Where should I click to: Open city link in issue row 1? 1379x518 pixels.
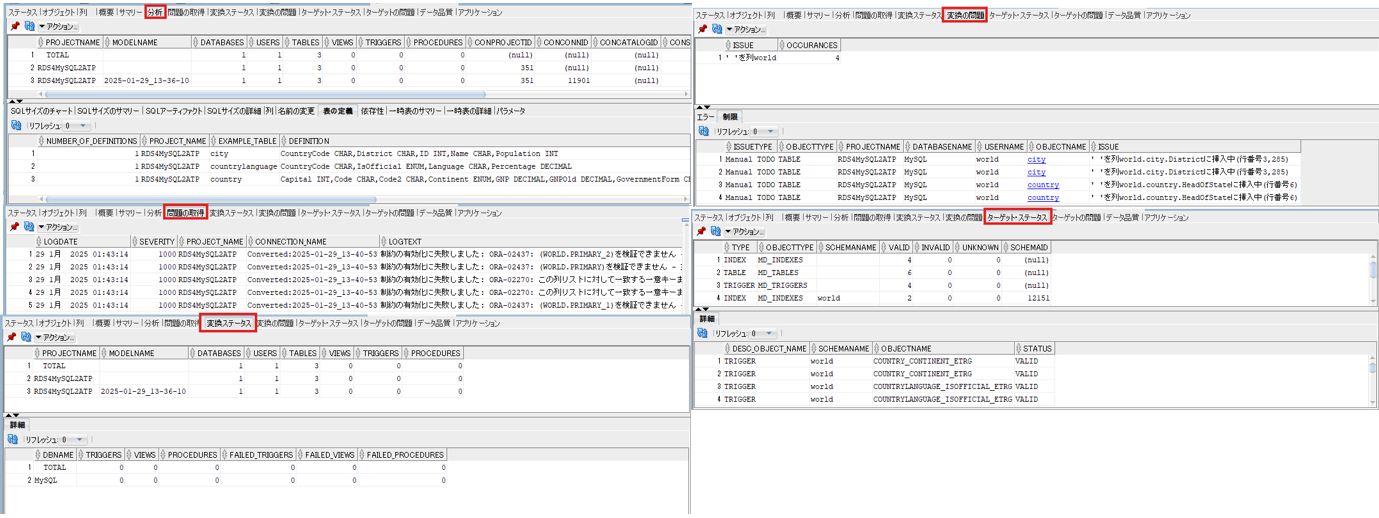click(1036, 159)
